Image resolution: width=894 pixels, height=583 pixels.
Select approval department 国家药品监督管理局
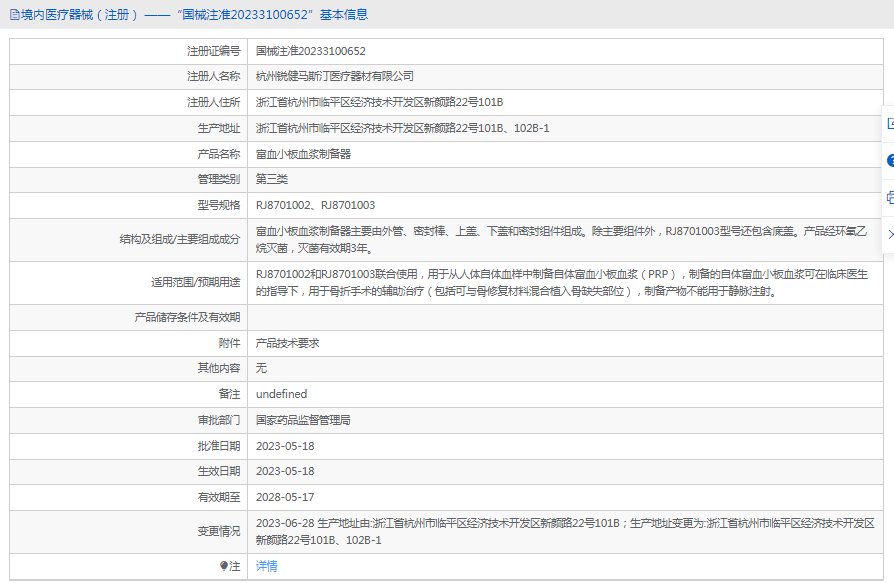tap(303, 420)
